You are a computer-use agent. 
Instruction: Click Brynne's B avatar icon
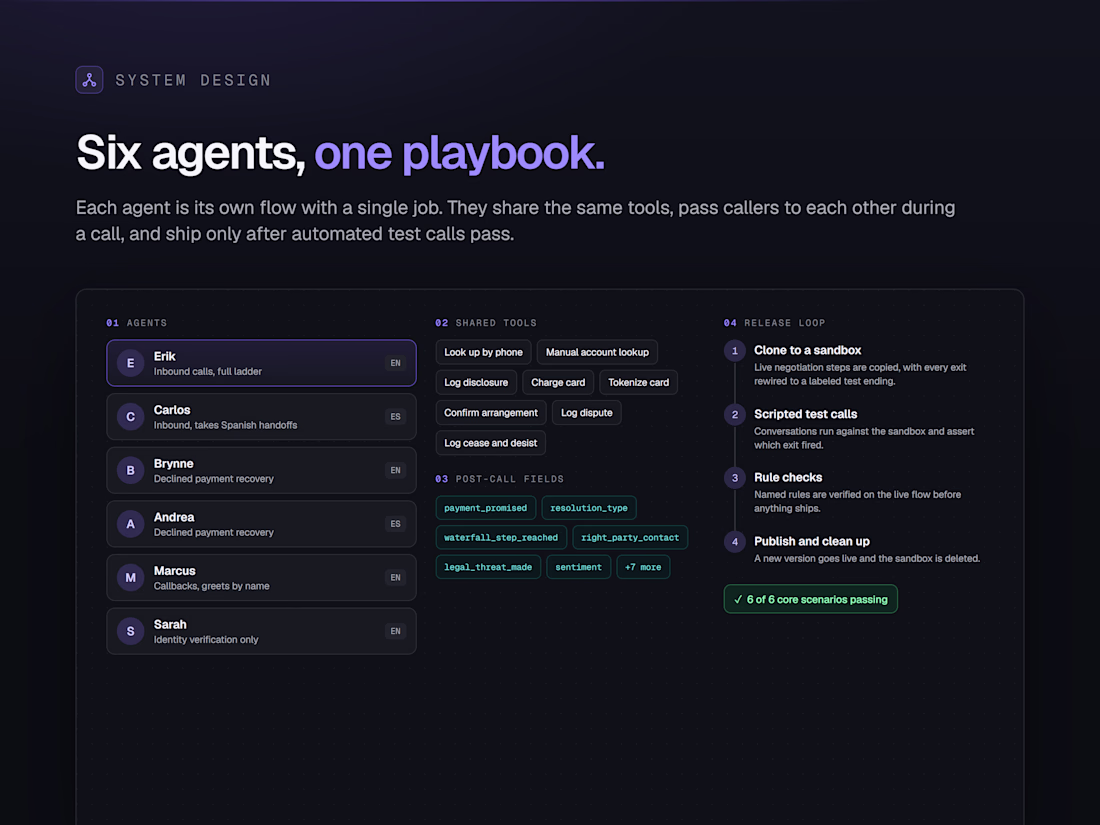click(130, 471)
